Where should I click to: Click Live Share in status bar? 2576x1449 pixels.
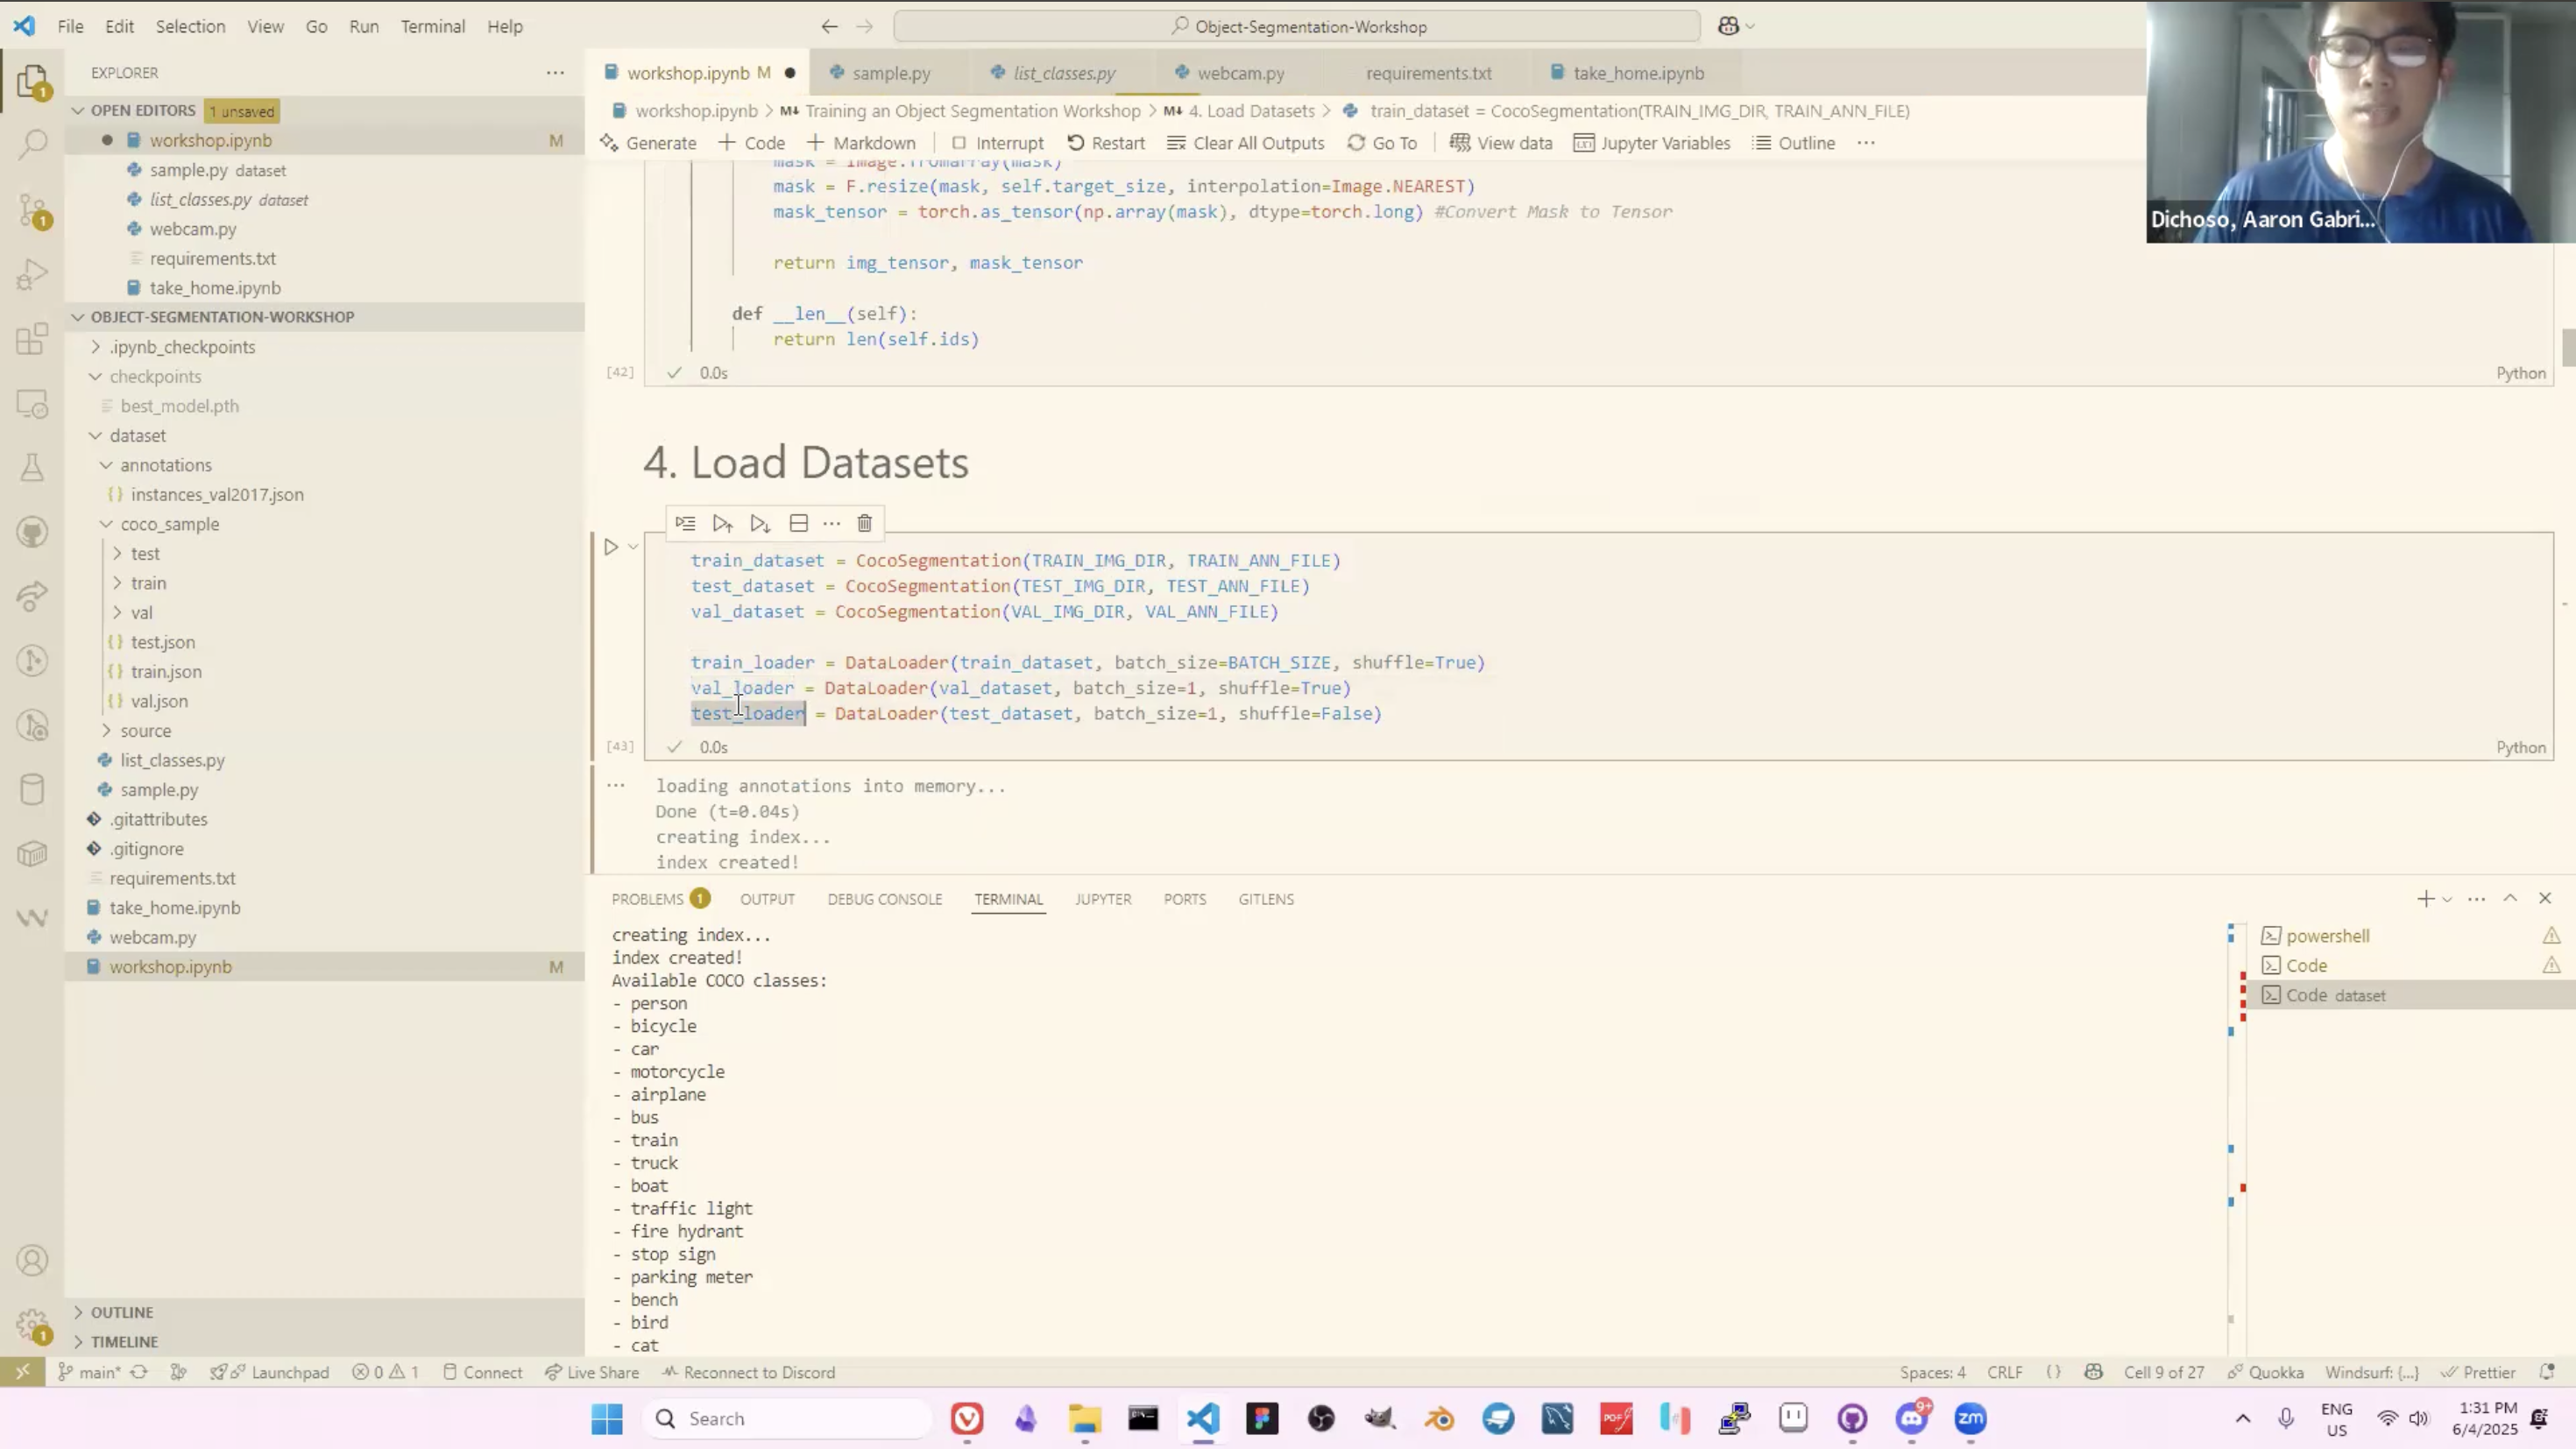(591, 1372)
